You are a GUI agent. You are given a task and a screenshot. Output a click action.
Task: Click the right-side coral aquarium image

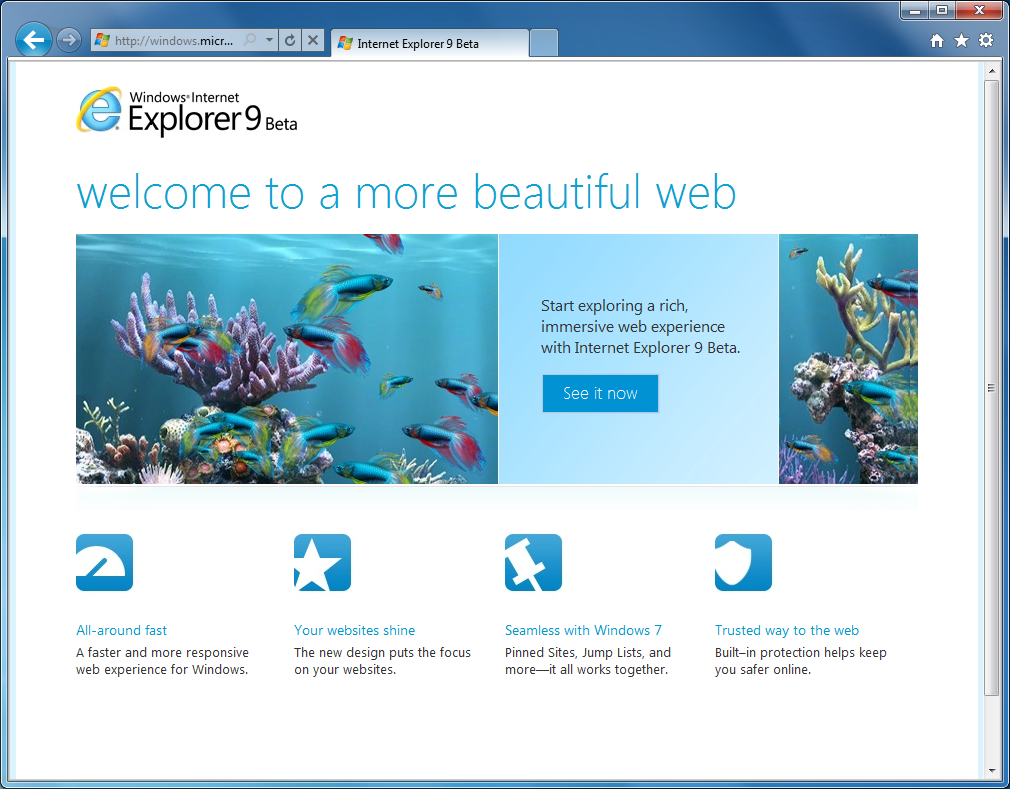tap(848, 359)
